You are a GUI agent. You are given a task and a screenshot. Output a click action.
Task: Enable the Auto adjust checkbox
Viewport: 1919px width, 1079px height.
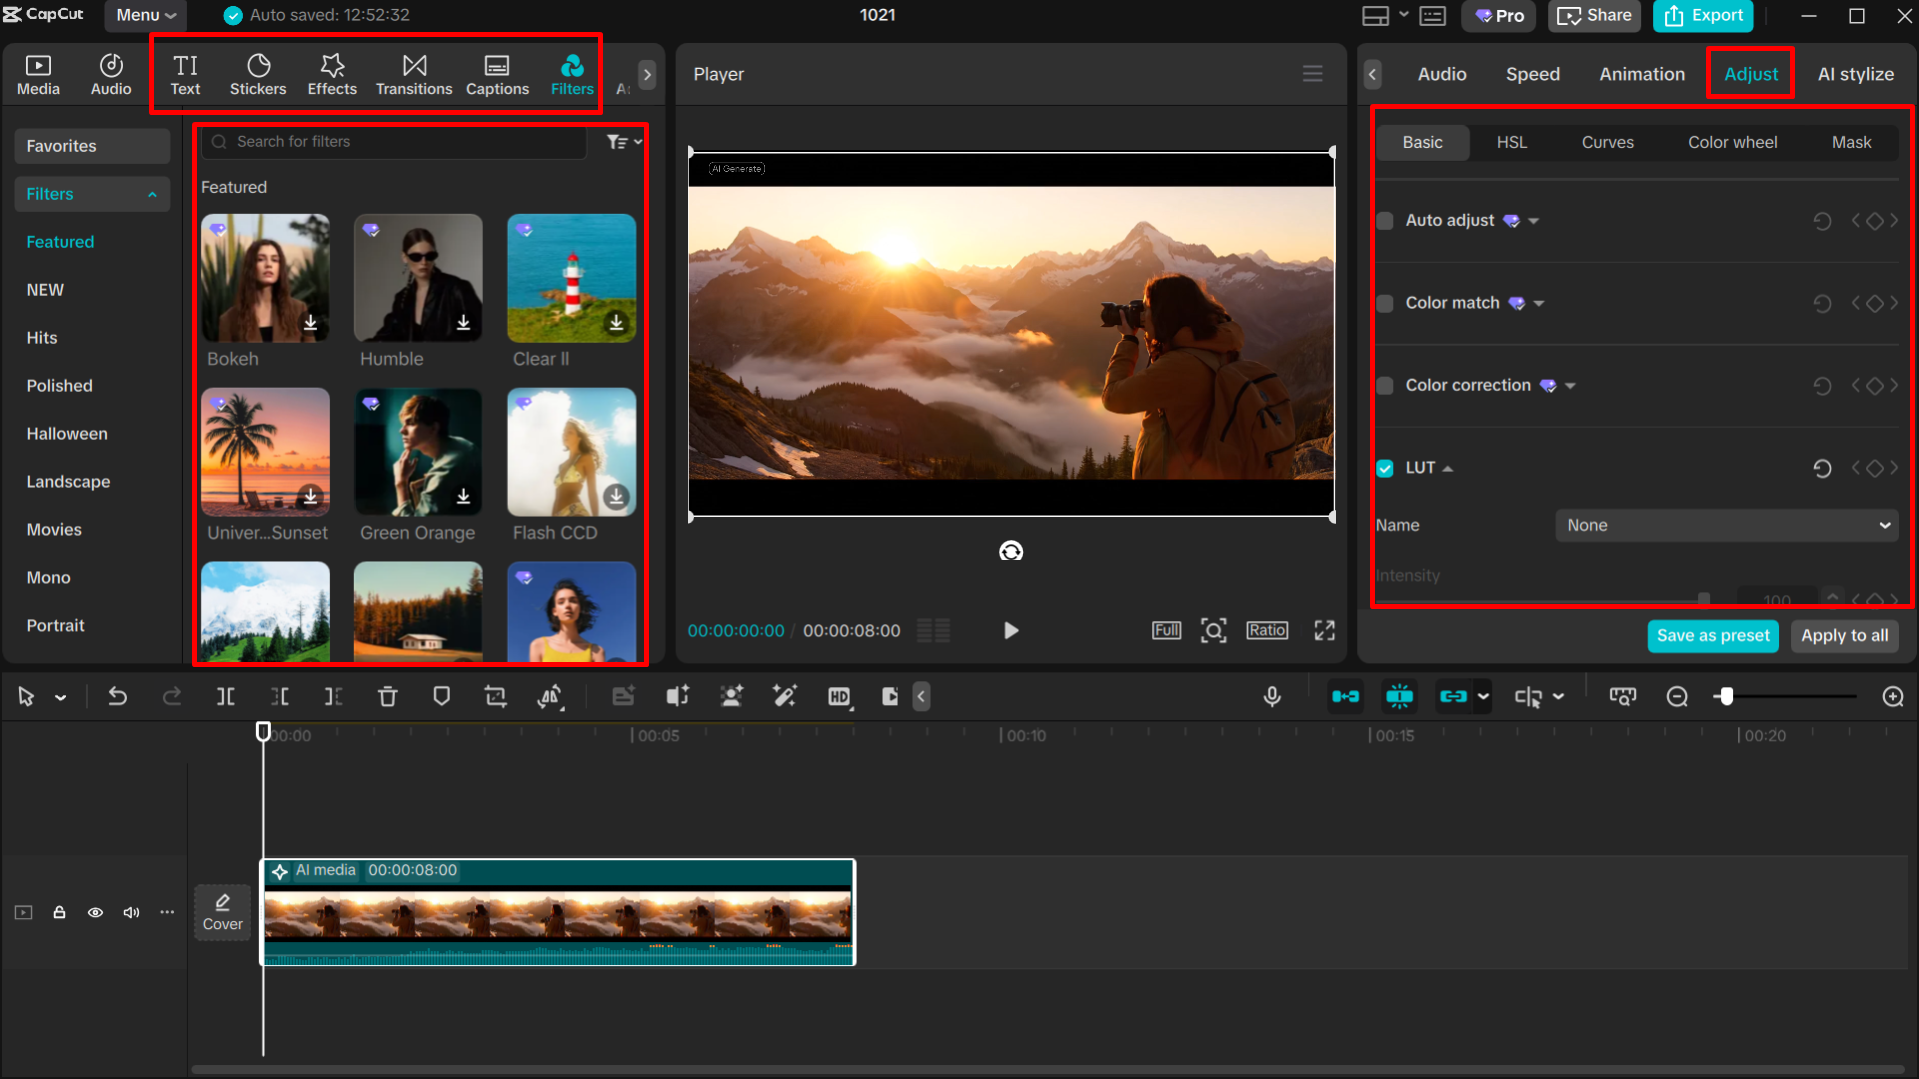[1385, 220]
